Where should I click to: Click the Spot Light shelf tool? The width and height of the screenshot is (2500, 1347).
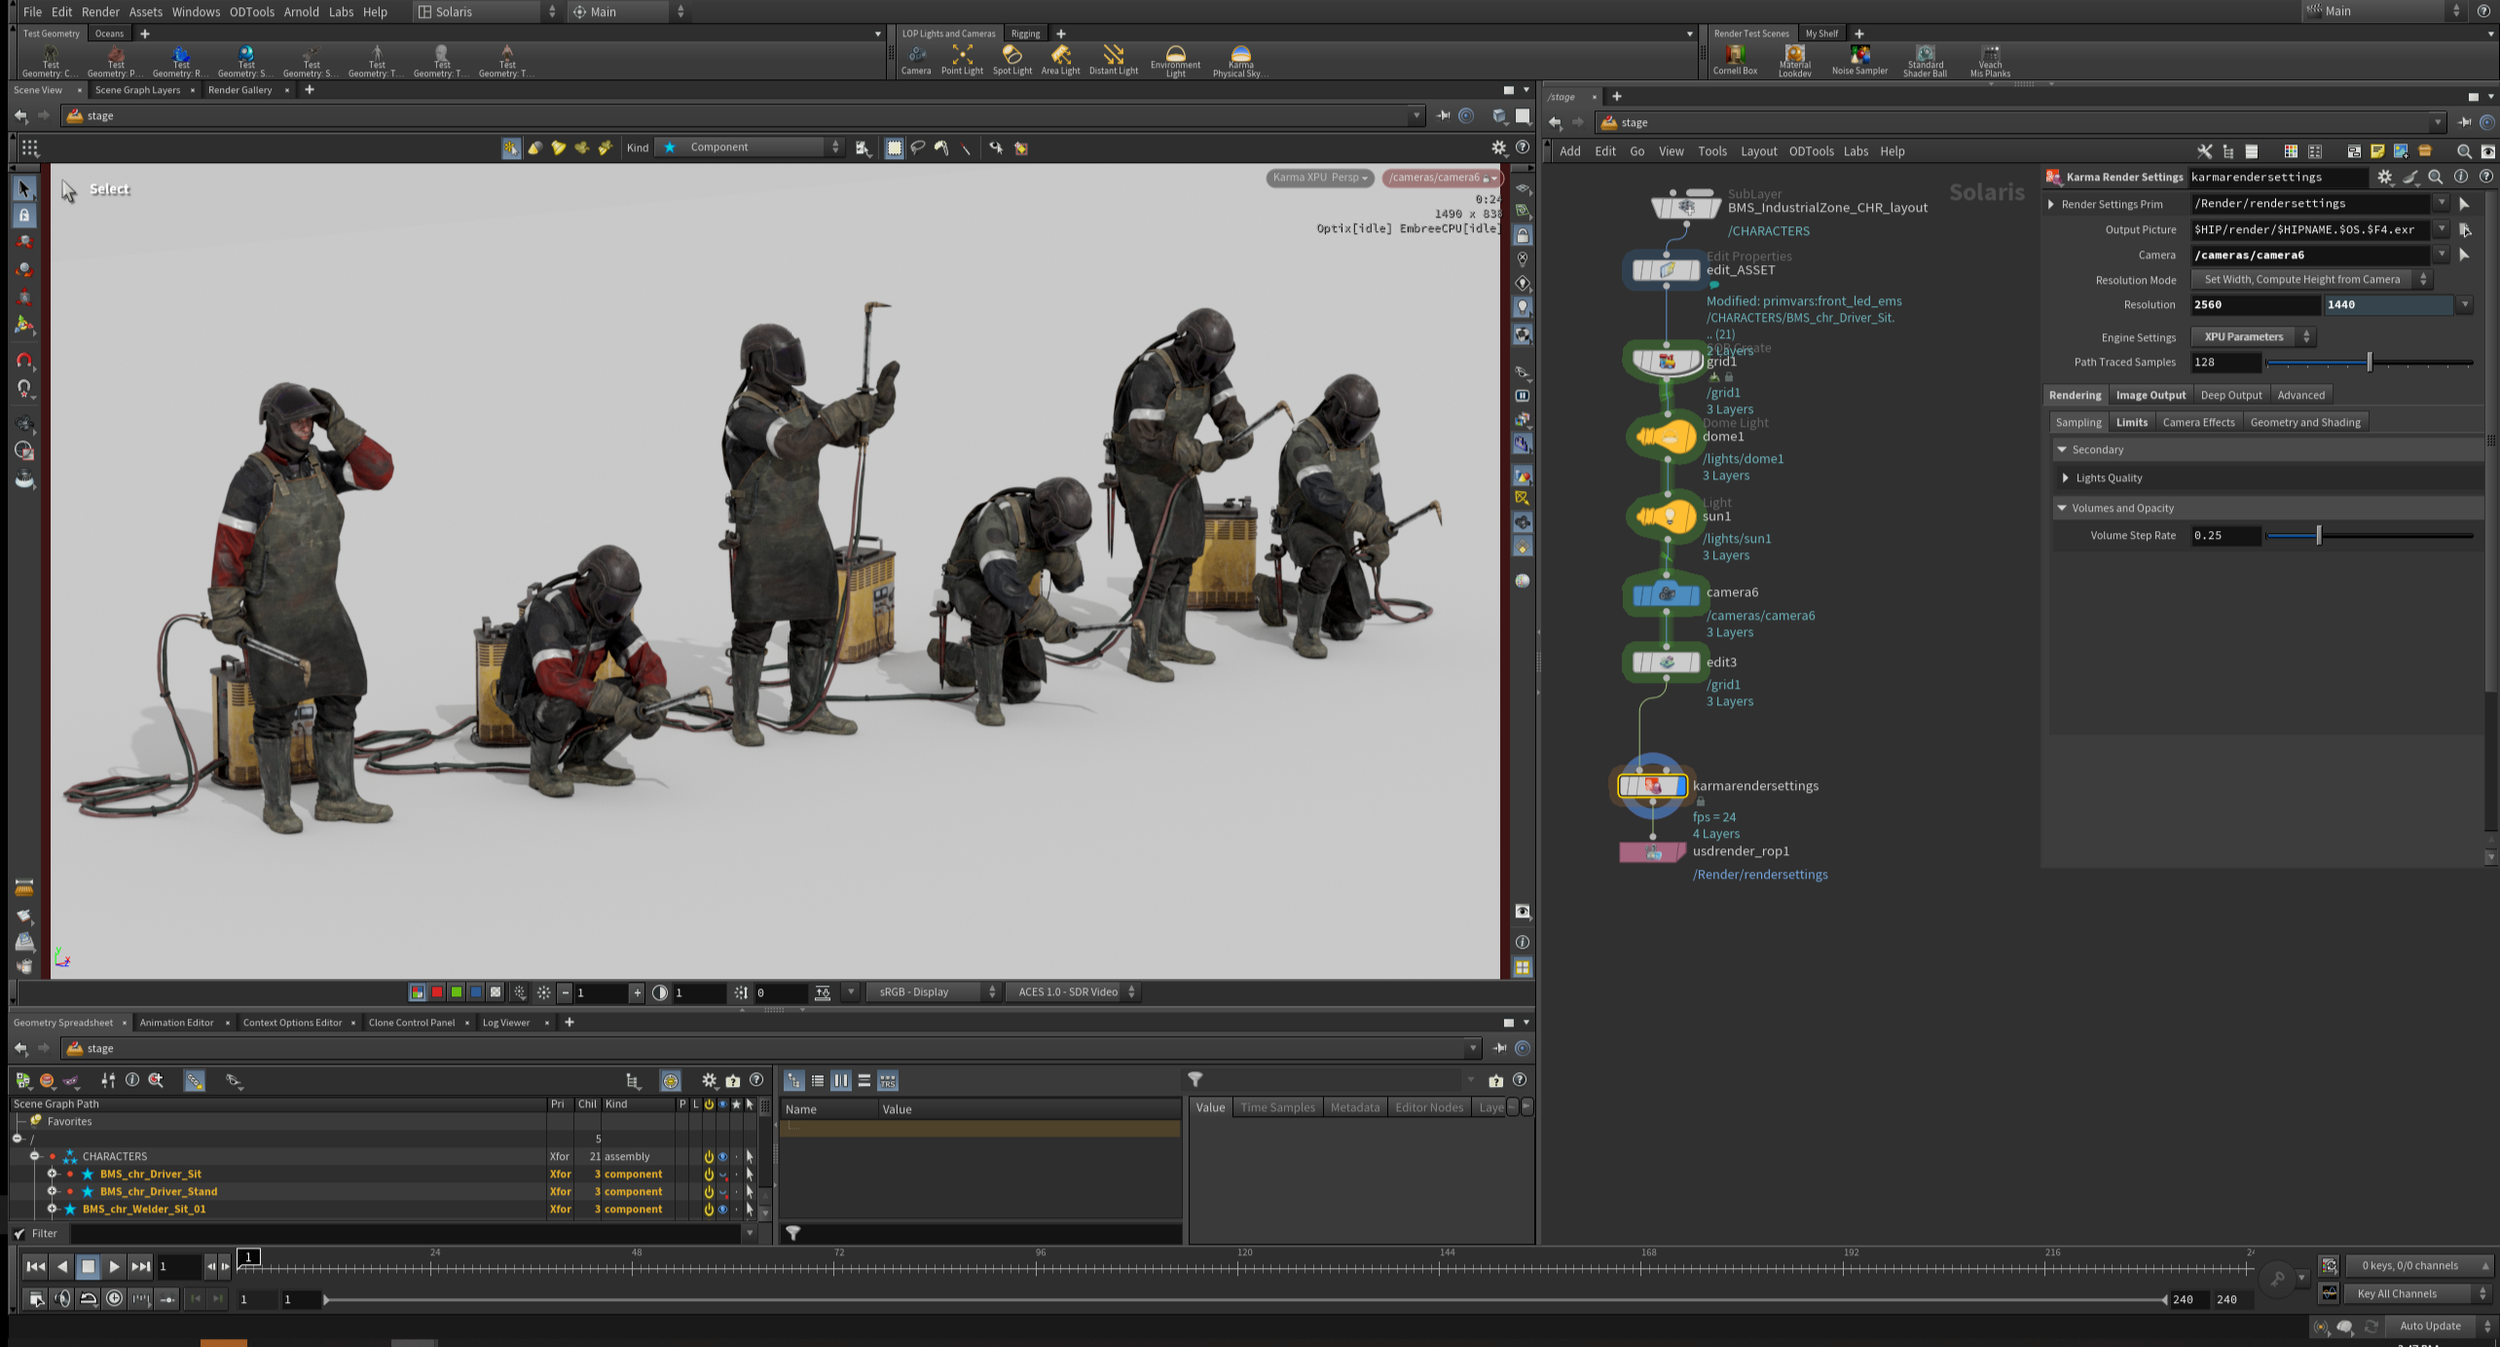point(1011,58)
